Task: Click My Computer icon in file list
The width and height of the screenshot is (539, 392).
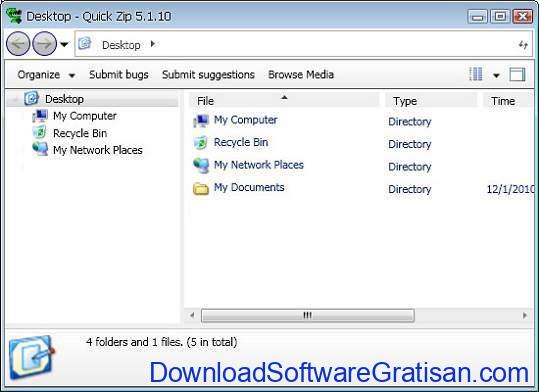Action: (x=201, y=120)
